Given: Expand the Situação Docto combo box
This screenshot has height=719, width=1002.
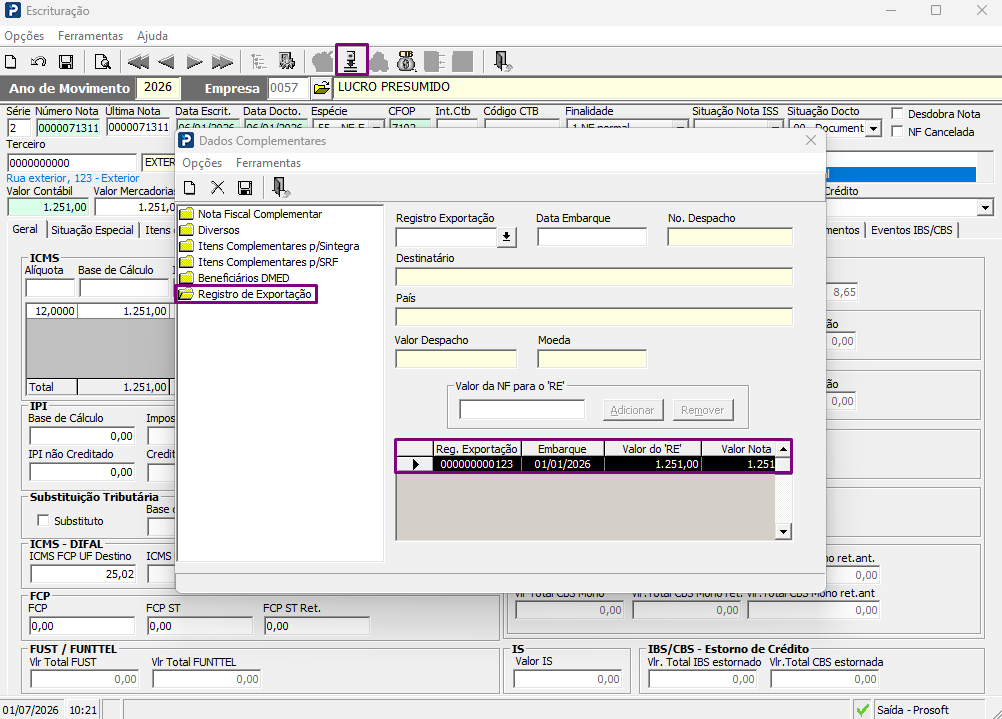Looking at the screenshot, I should (x=874, y=128).
